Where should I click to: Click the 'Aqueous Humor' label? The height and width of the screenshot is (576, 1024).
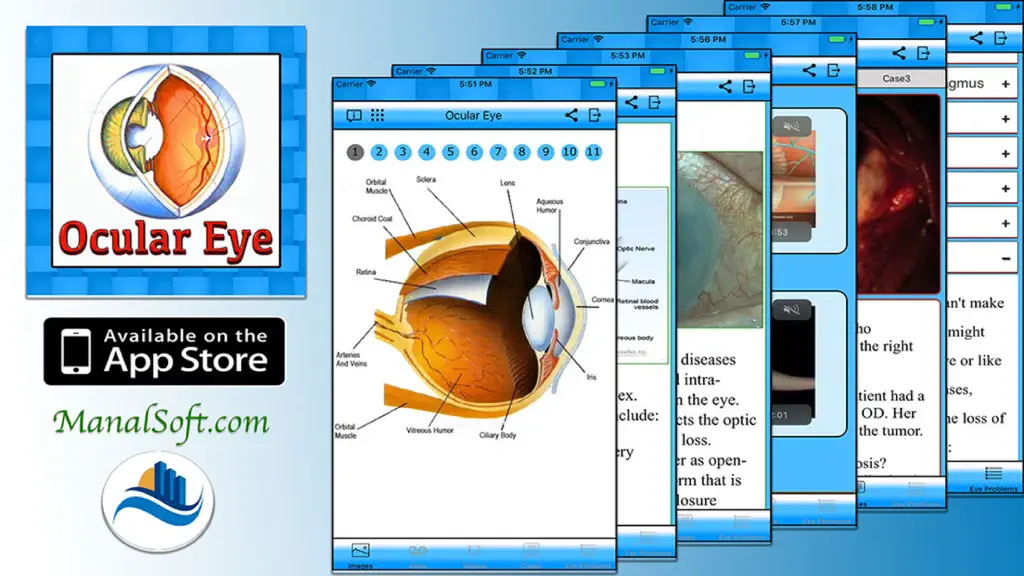[x=549, y=206]
